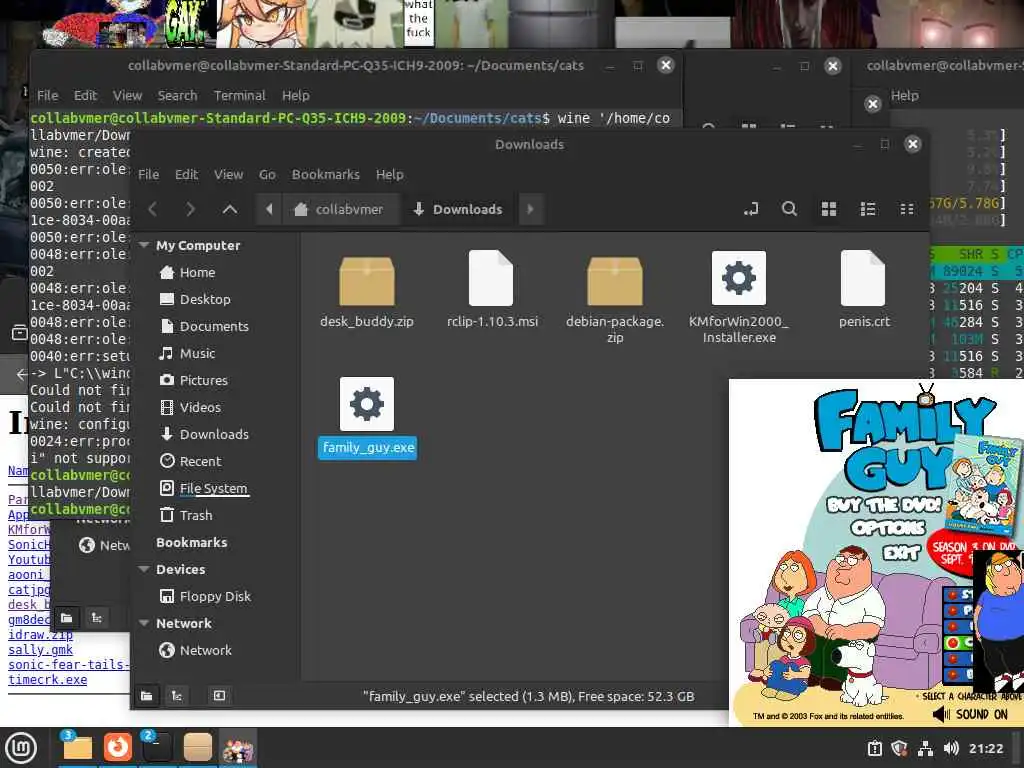The width and height of the screenshot is (1024, 768).
Task: Open the File menu in Downloads window
Action: pos(148,174)
